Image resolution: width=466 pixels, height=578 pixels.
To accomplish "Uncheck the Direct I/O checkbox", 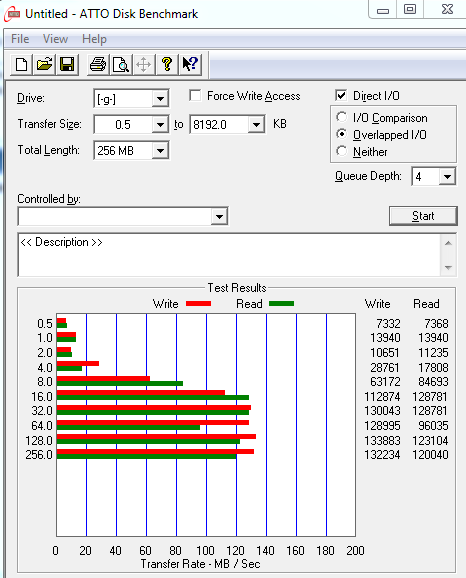I will (341, 95).
